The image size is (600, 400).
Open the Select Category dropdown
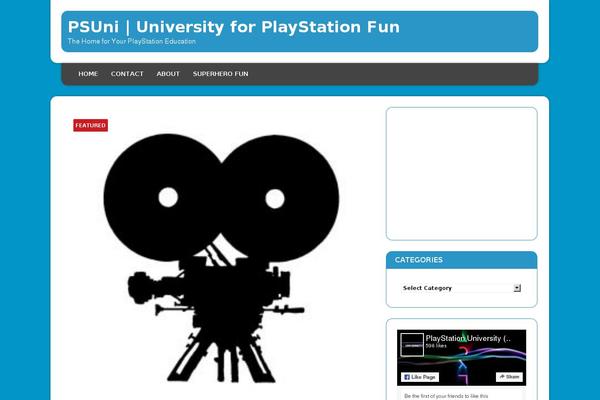coord(461,288)
